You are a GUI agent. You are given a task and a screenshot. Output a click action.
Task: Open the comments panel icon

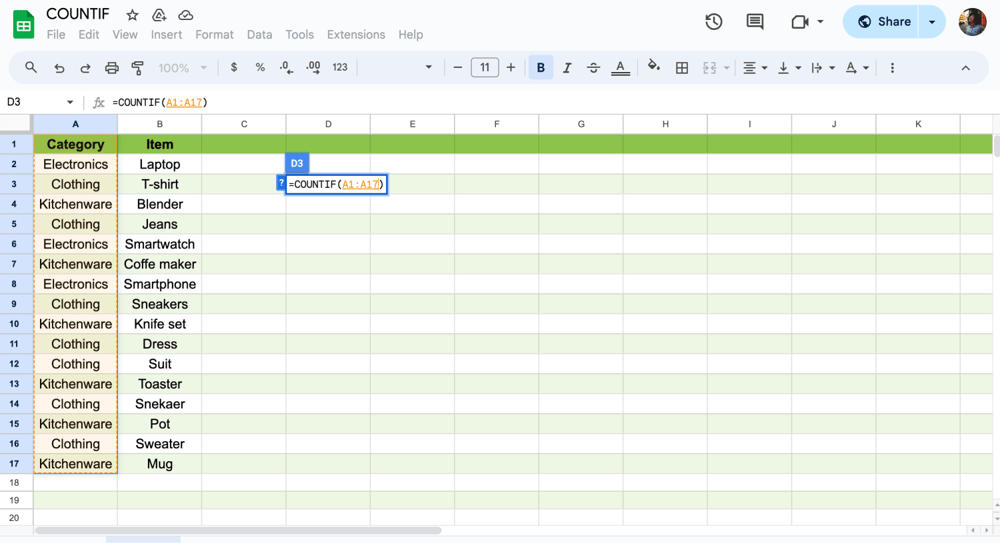pyautogui.click(x=755, y=22)
